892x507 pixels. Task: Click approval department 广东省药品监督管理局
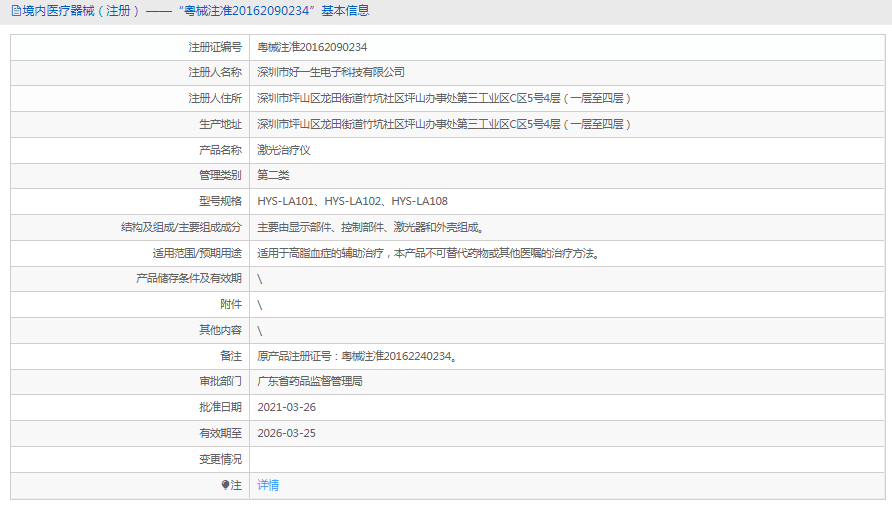tap(309, 381)
